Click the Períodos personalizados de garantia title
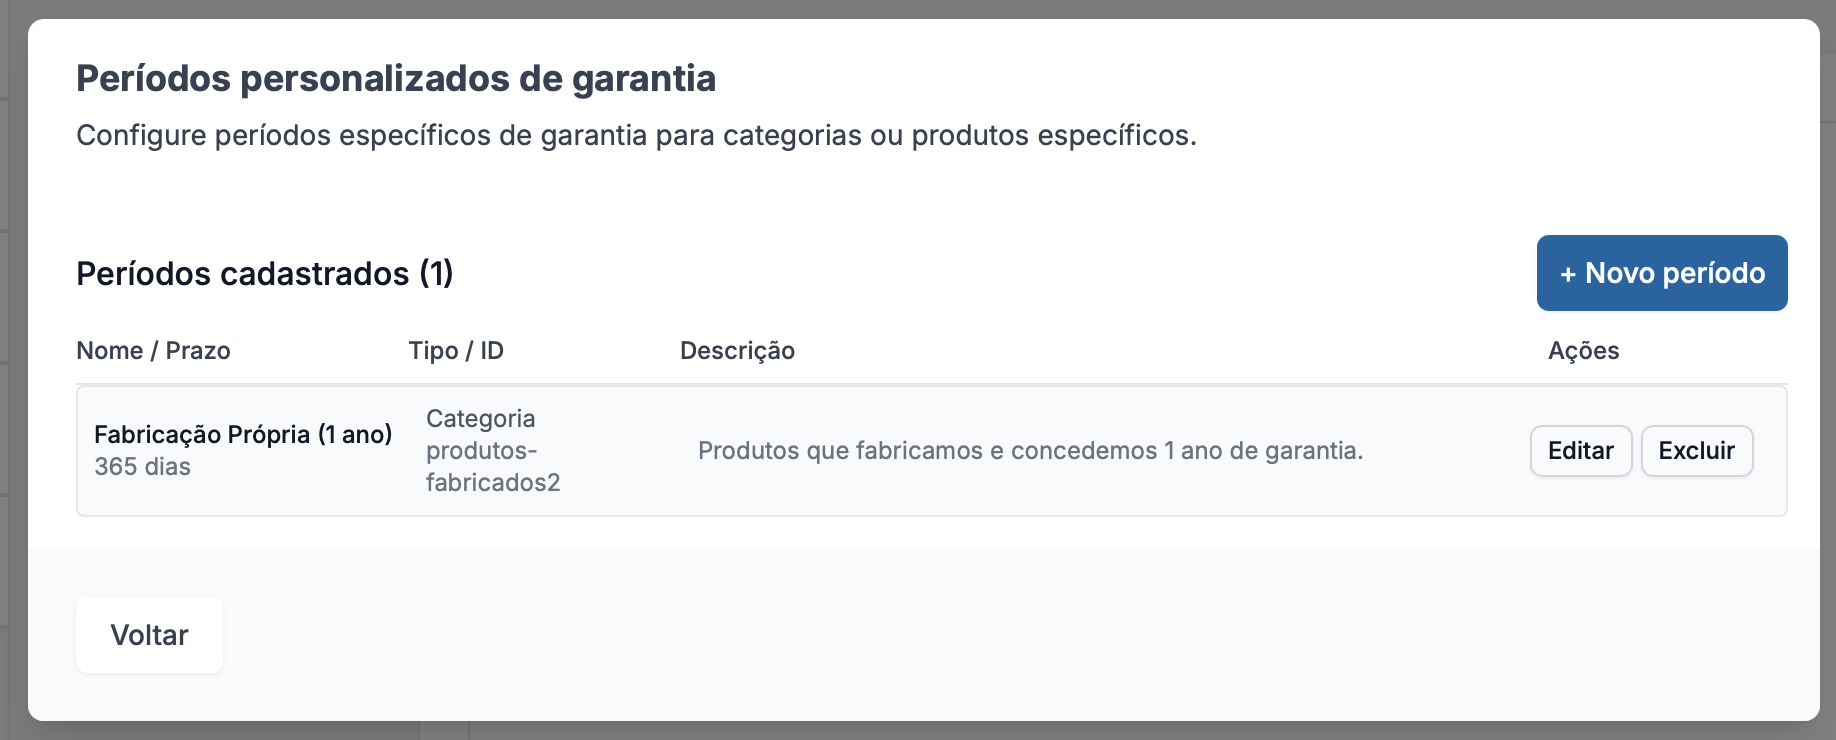 pos(396,78)
